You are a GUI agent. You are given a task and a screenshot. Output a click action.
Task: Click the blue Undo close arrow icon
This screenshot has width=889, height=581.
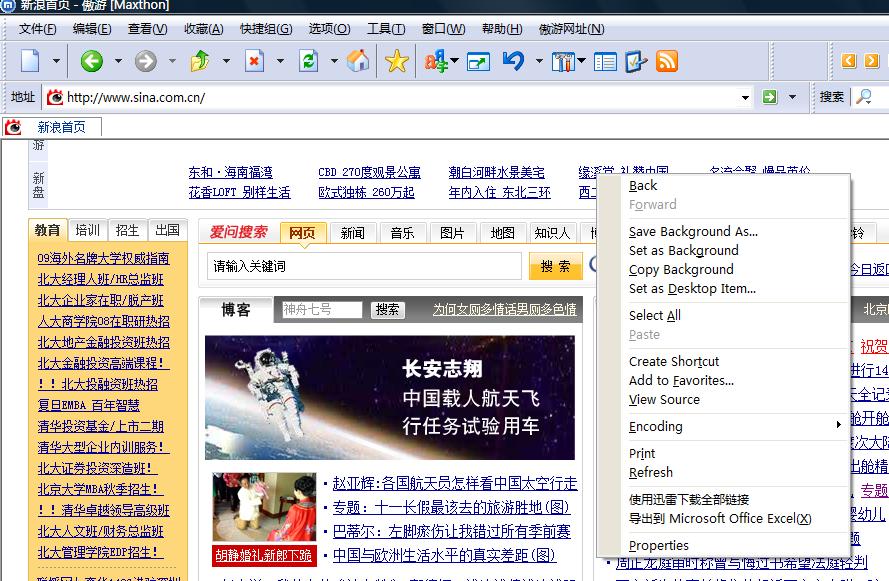(x=514, y=62)
